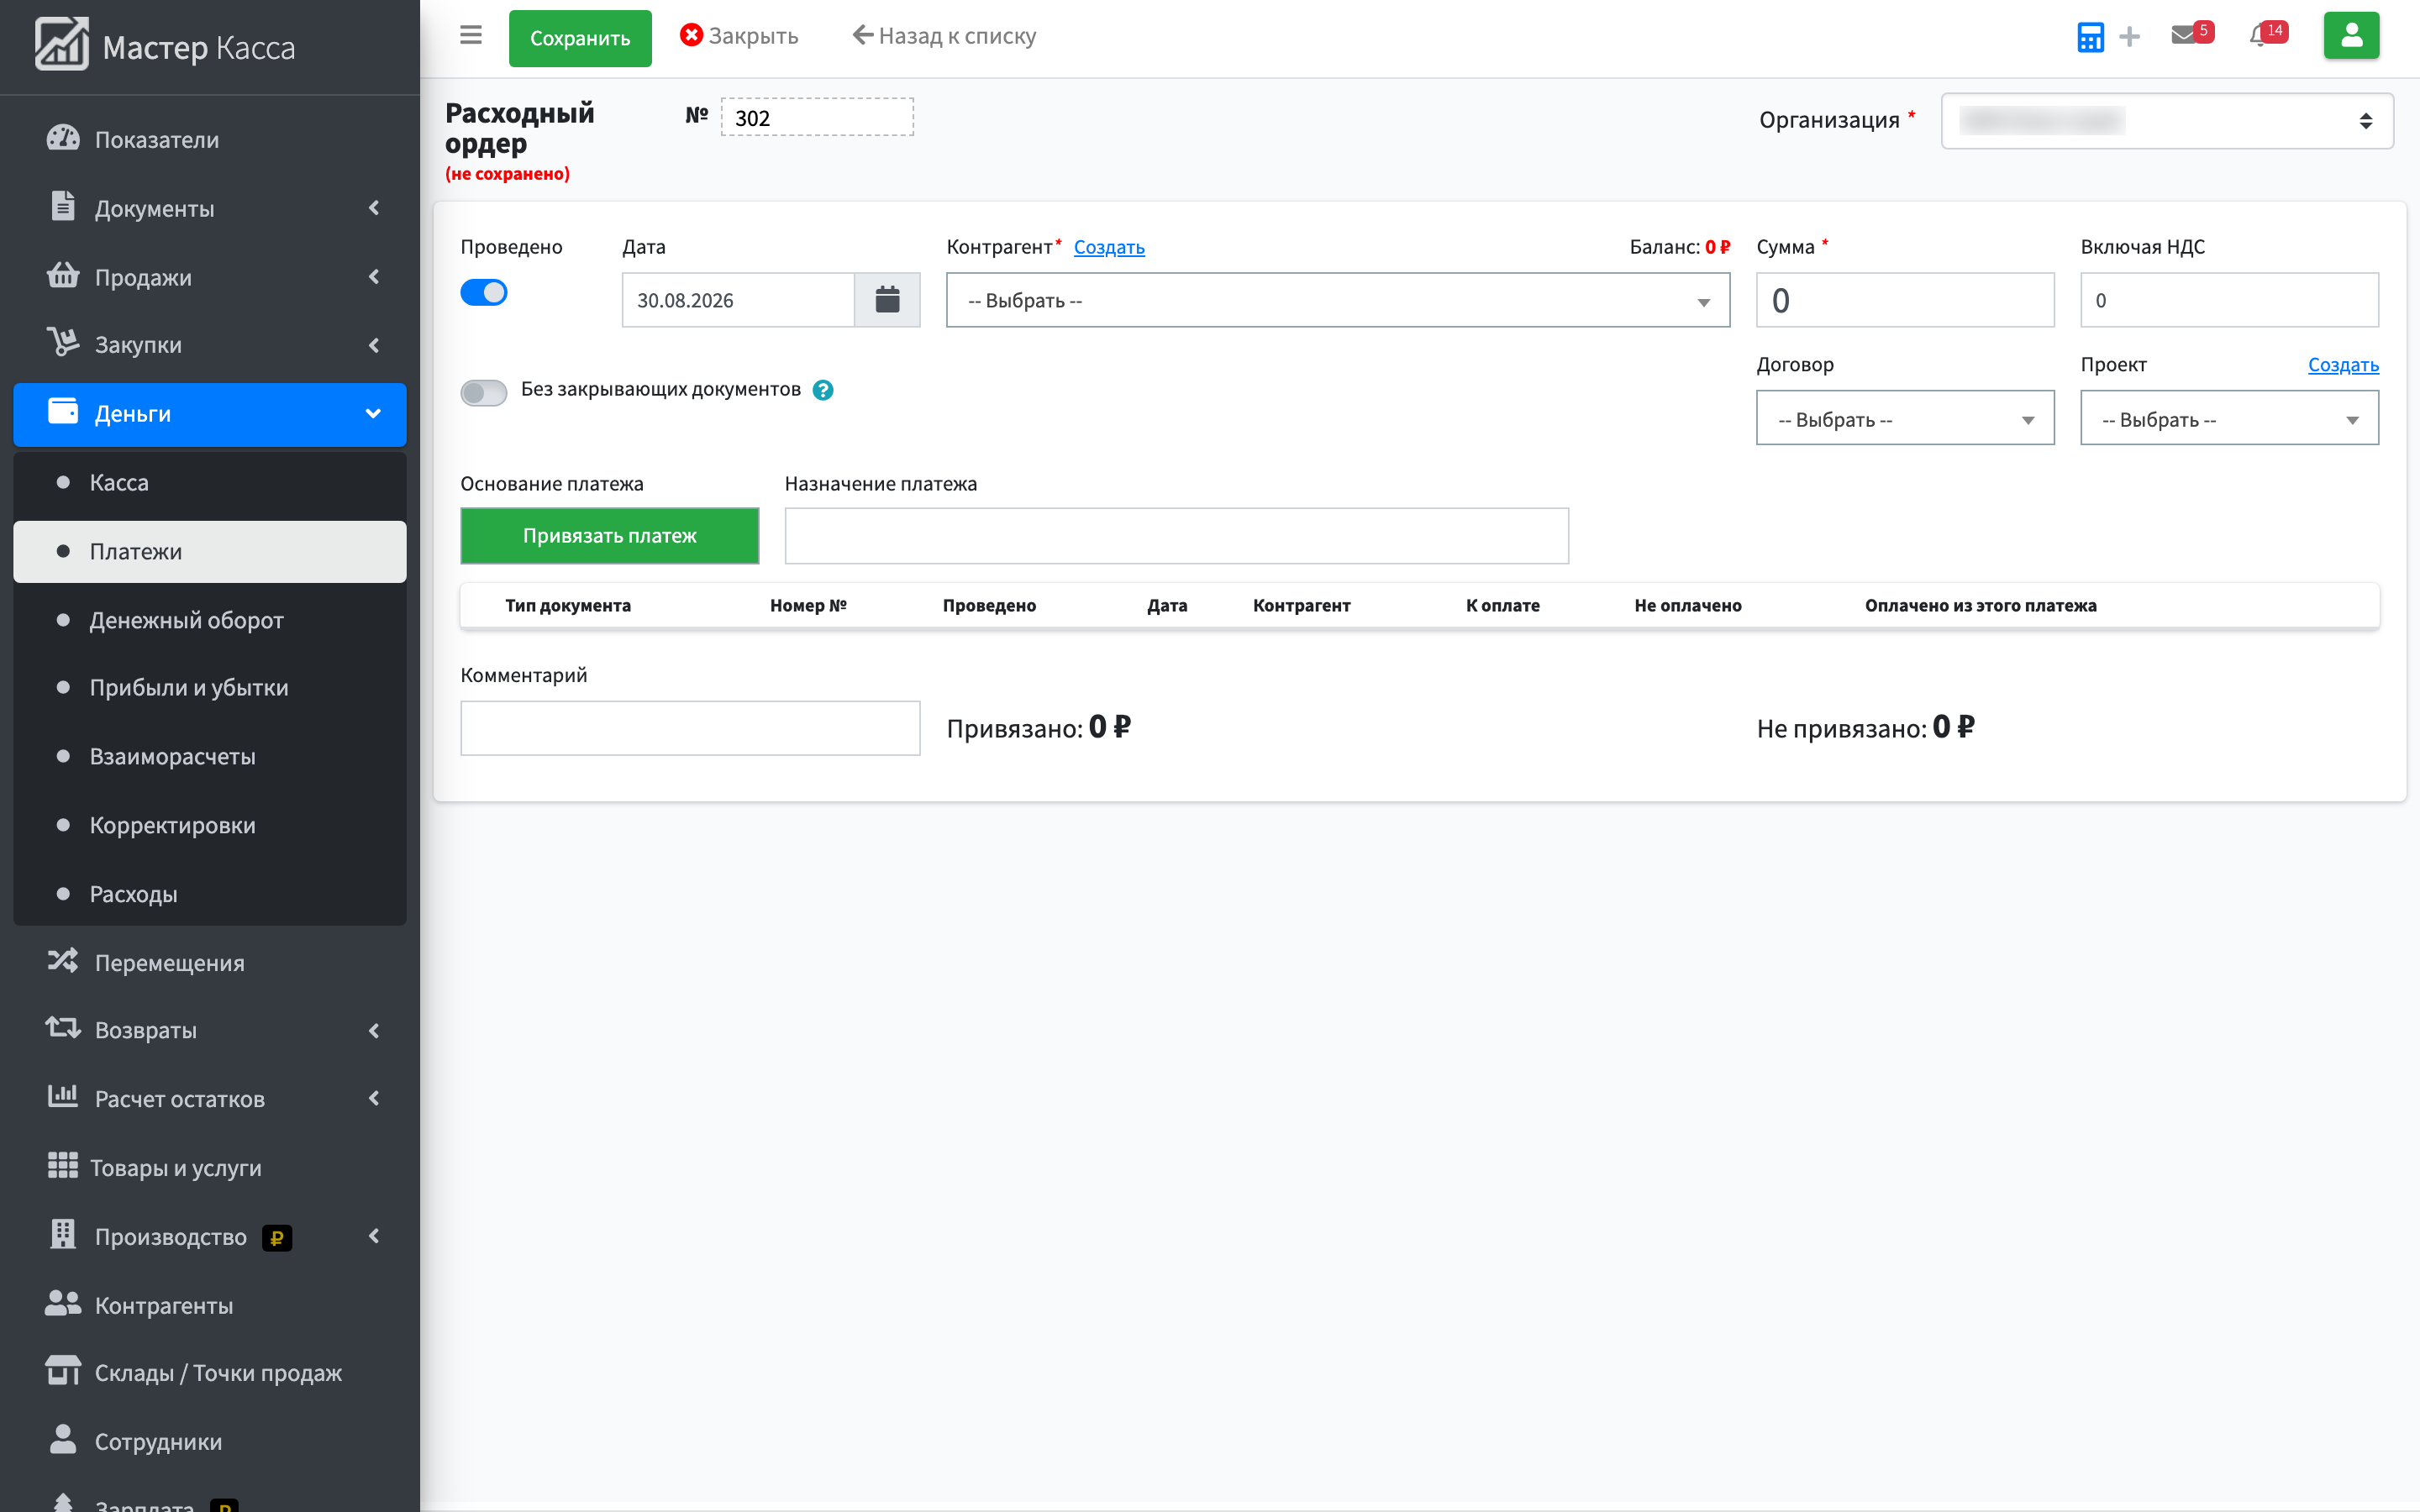
Task: Expand Продажи sidebar section
Action: (210, 276)
